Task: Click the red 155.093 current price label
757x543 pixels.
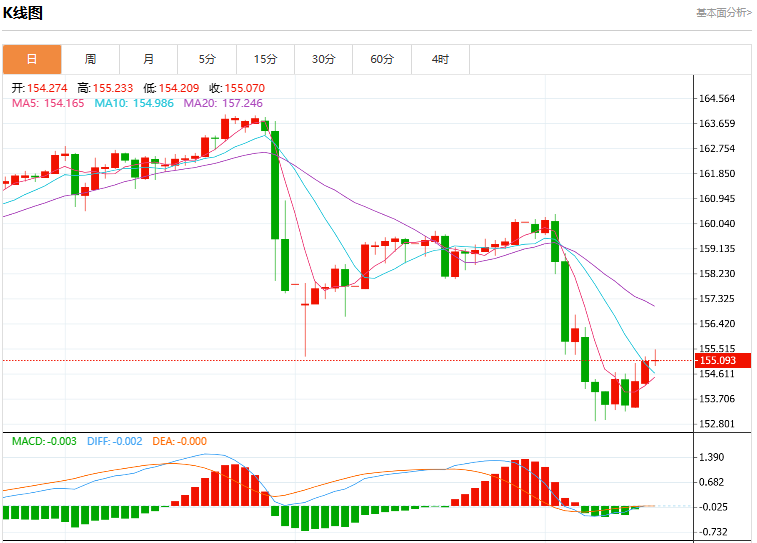Action: click(723, 361)
